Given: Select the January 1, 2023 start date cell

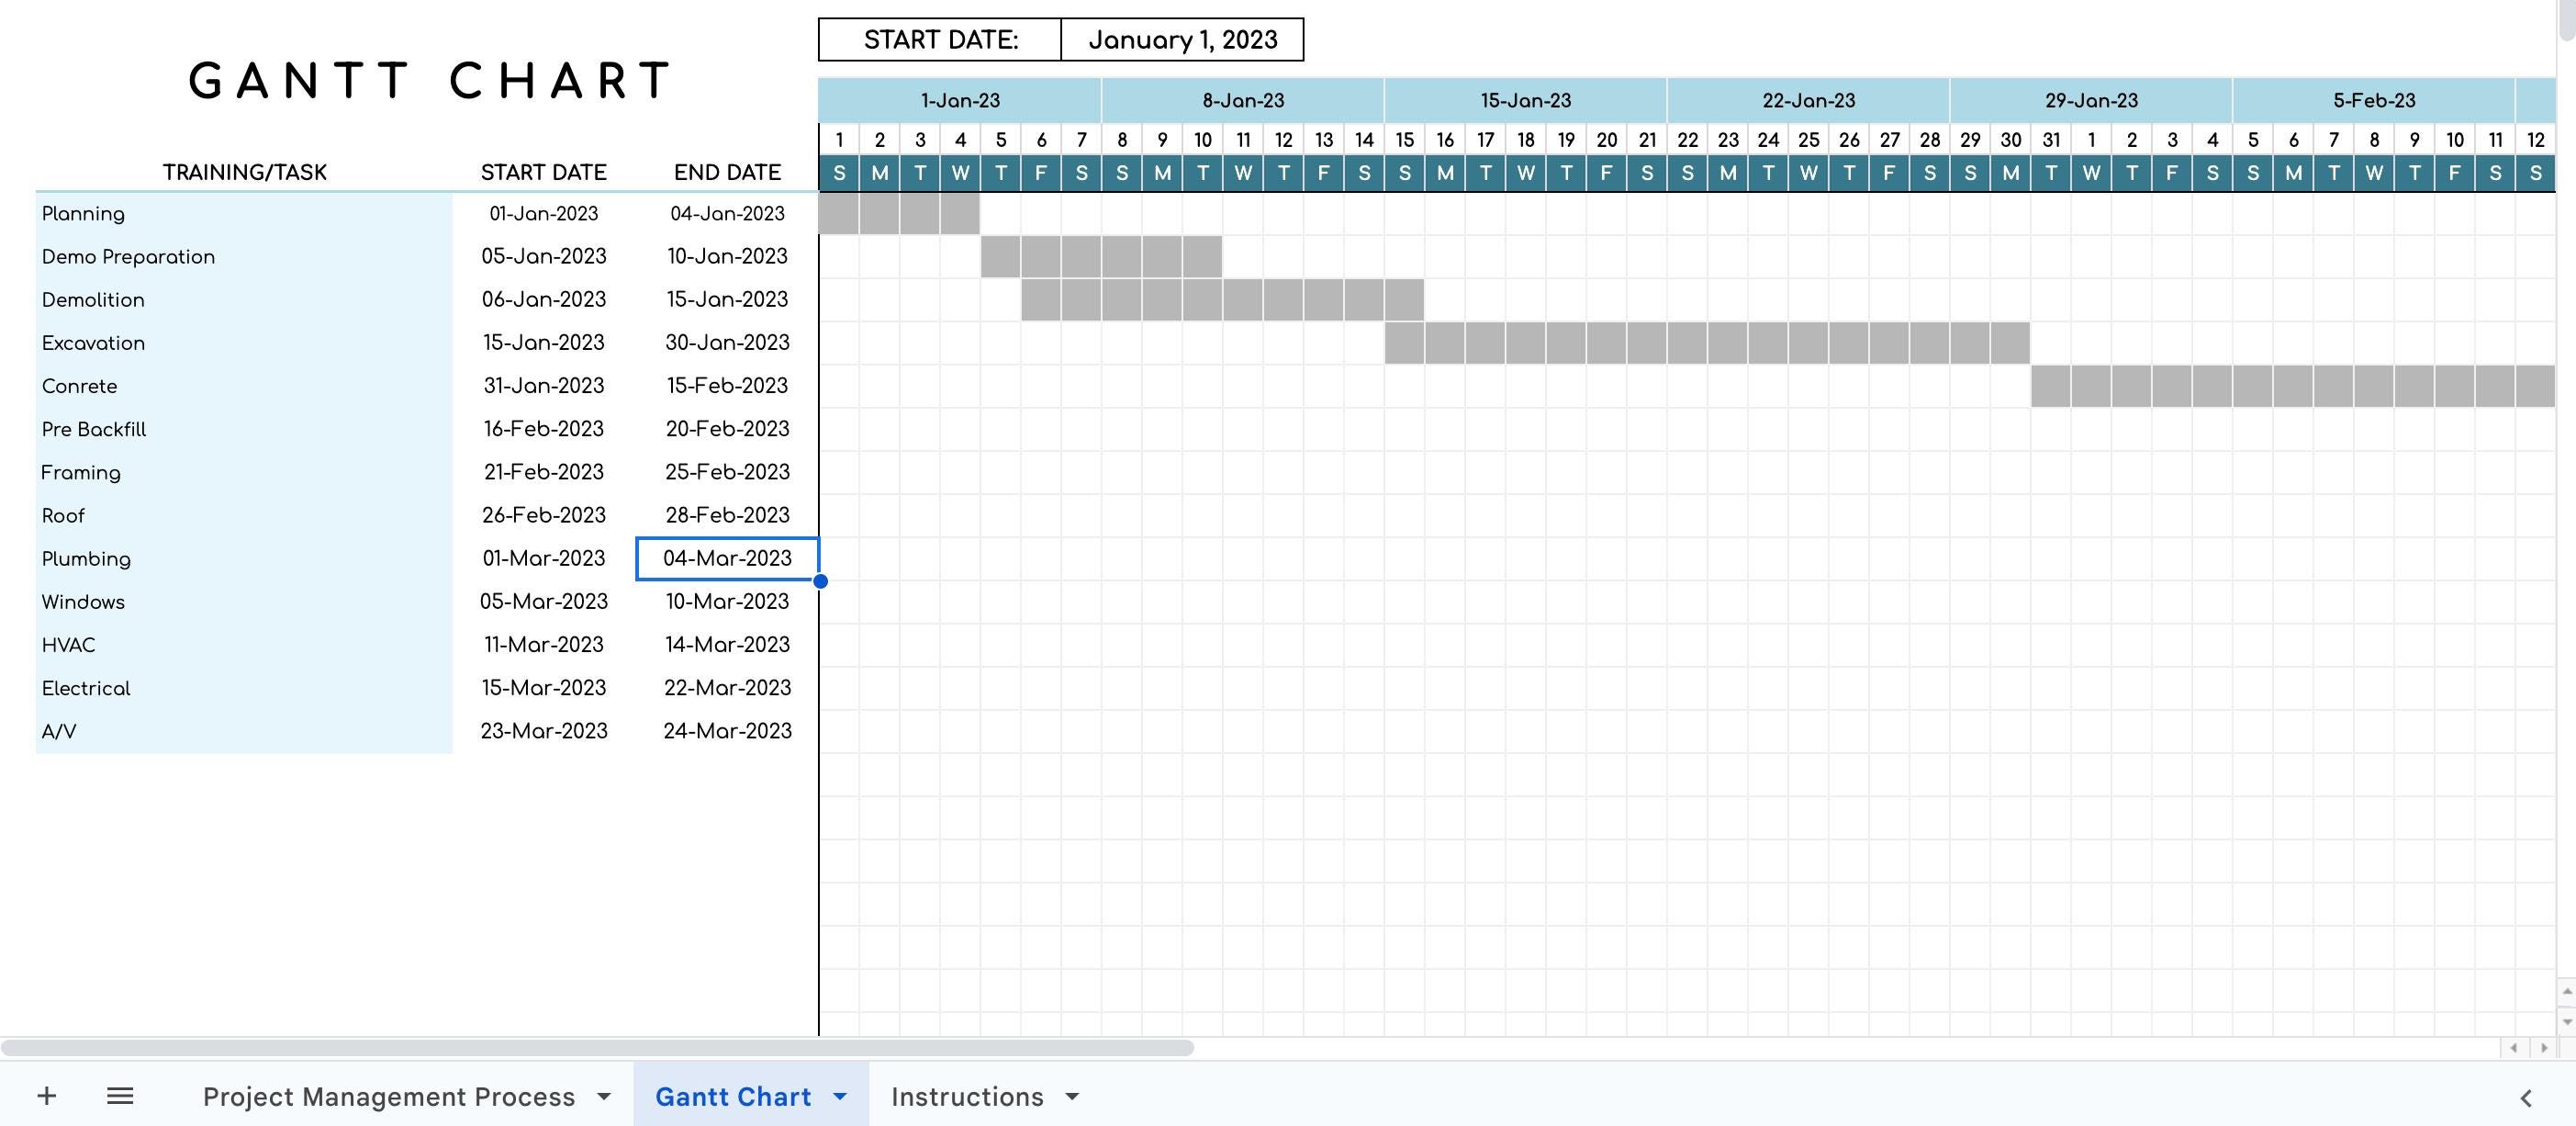Looking at the screenshot, I should [1184, 39].
